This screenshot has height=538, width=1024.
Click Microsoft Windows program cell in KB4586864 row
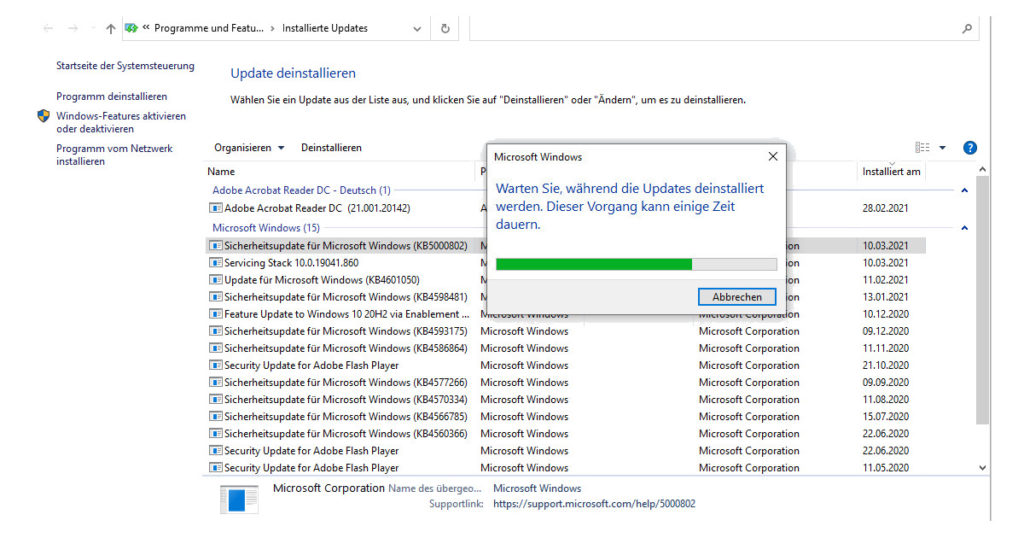524,348
